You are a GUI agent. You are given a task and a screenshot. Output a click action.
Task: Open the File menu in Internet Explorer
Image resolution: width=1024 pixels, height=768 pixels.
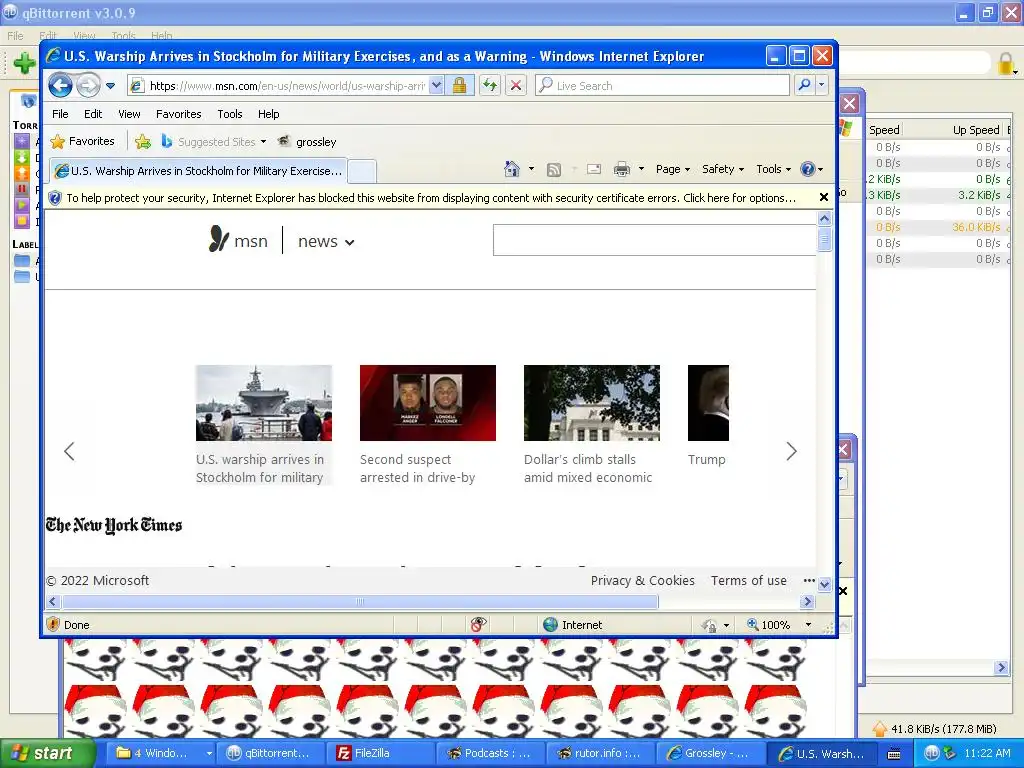pos(60,114)
